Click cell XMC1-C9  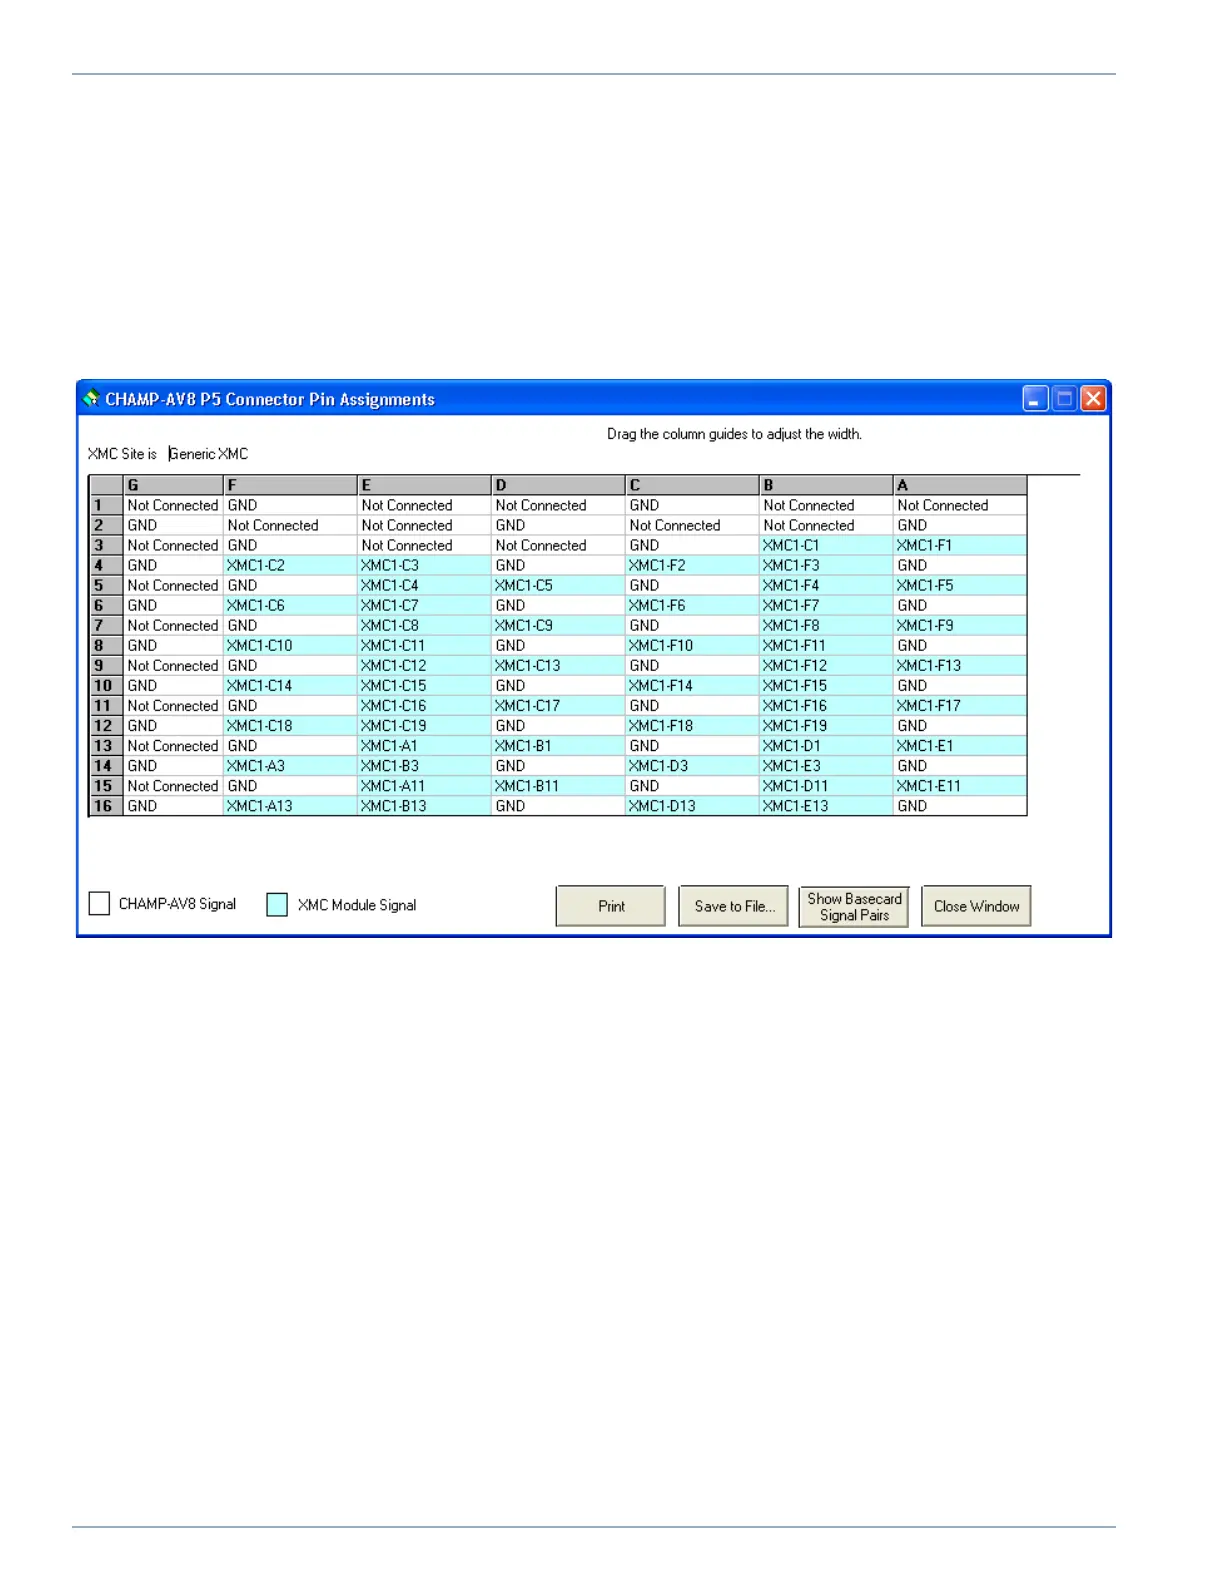[x=558, y=625]
